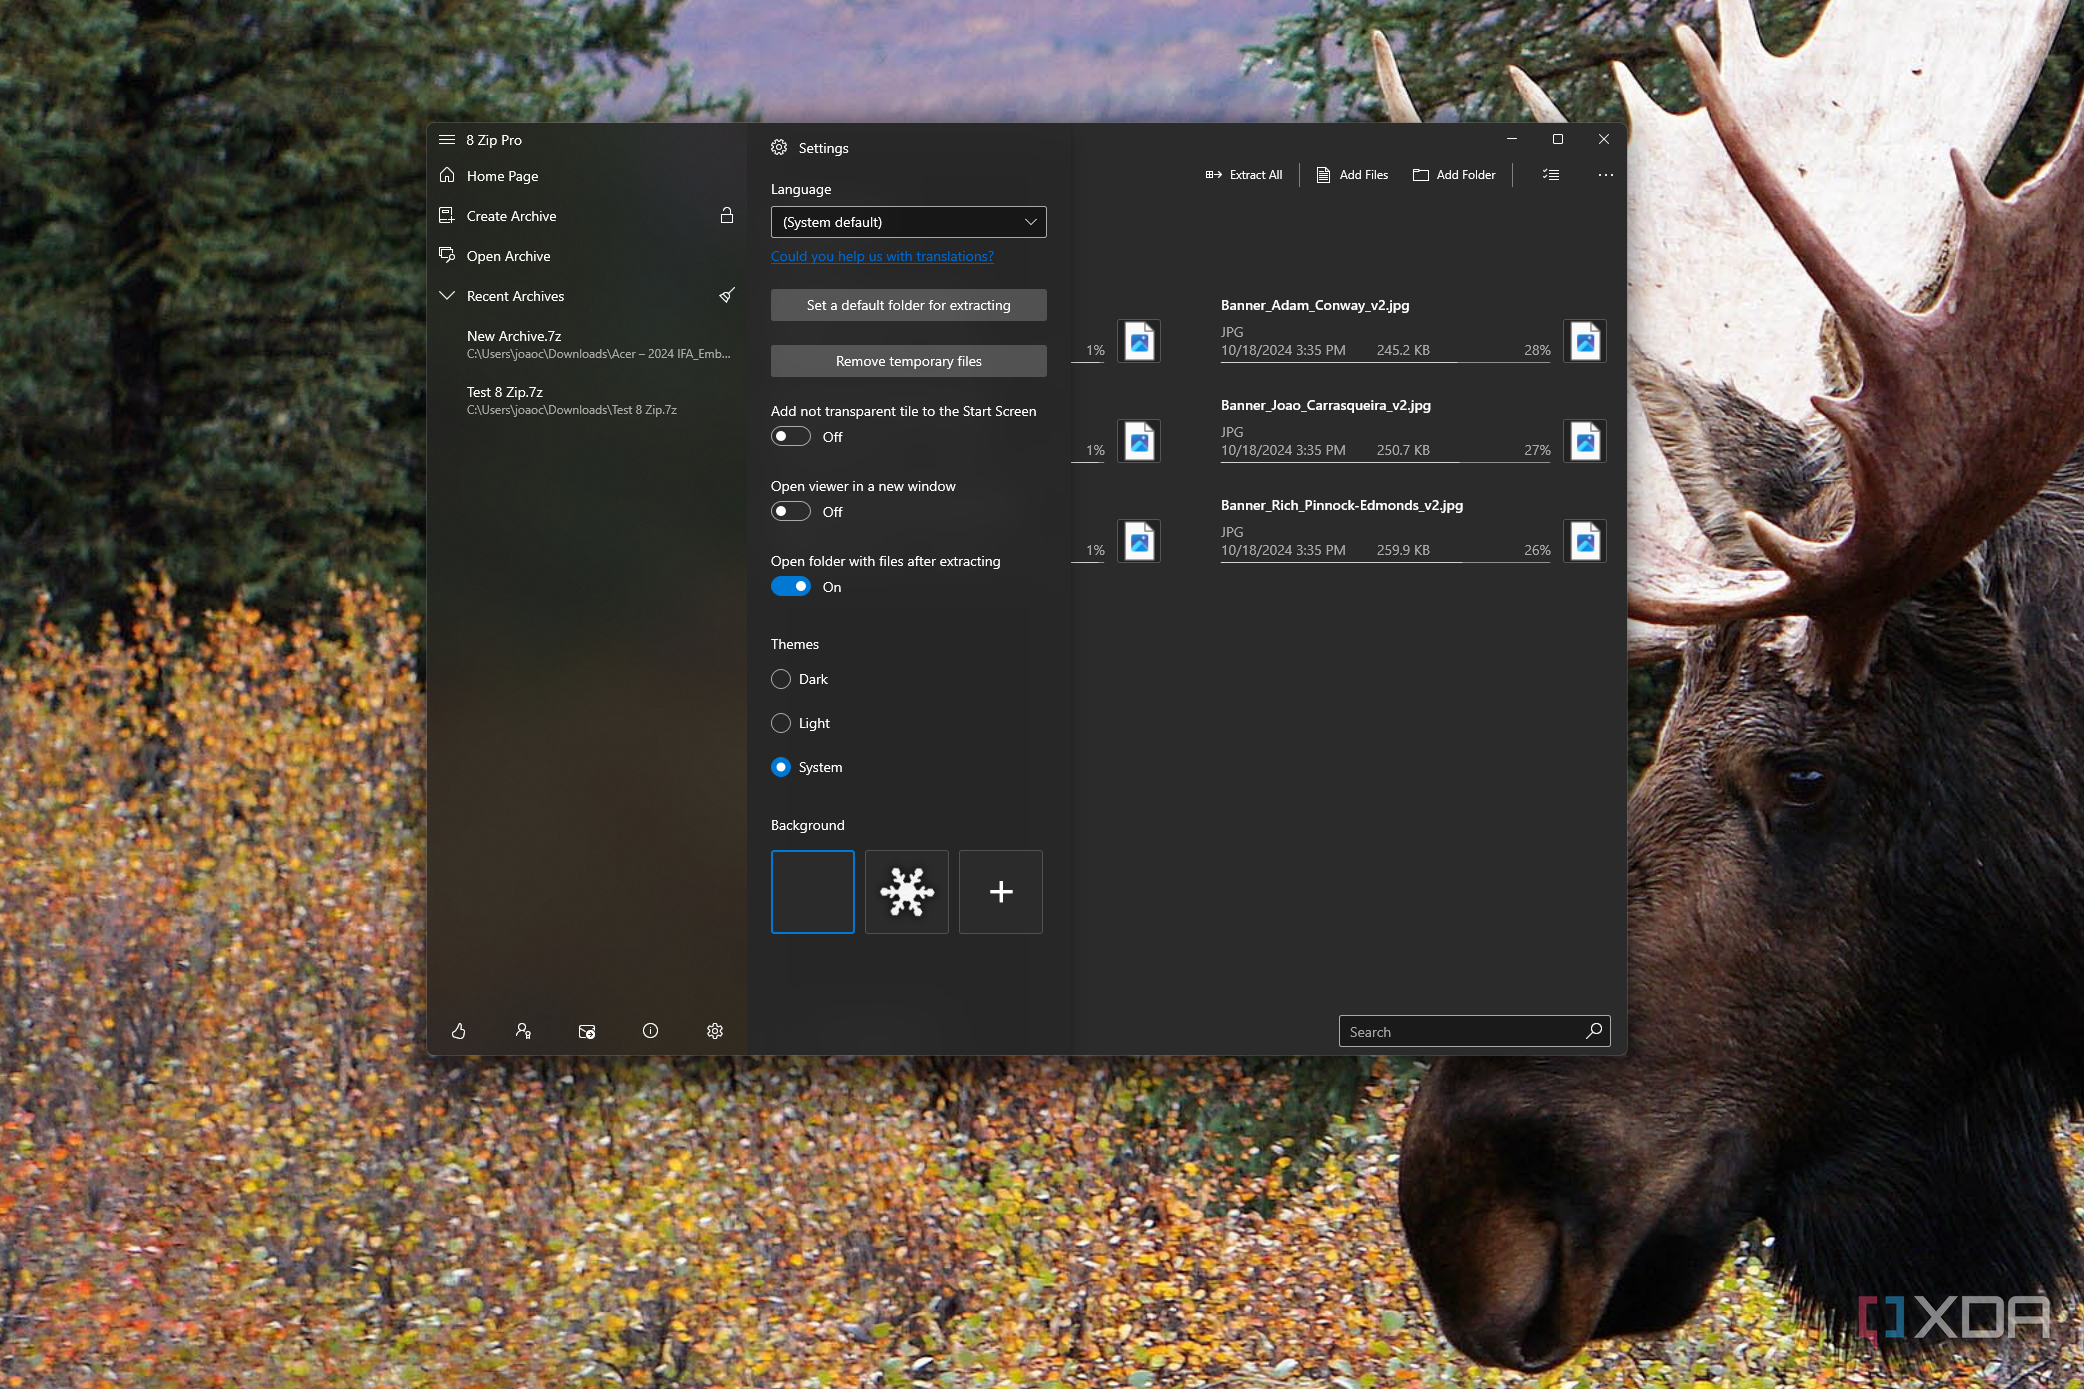Viewport: 2084px width, 1389px height.
Task: Click Remove temporary files button
Action: pos(908,361)
